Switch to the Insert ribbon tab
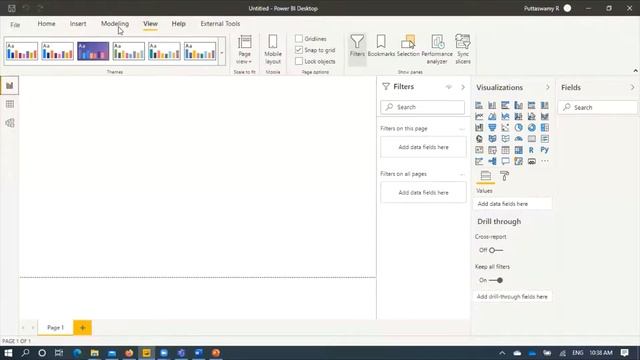This screenshot has height=360, width=640. point(78,24)
